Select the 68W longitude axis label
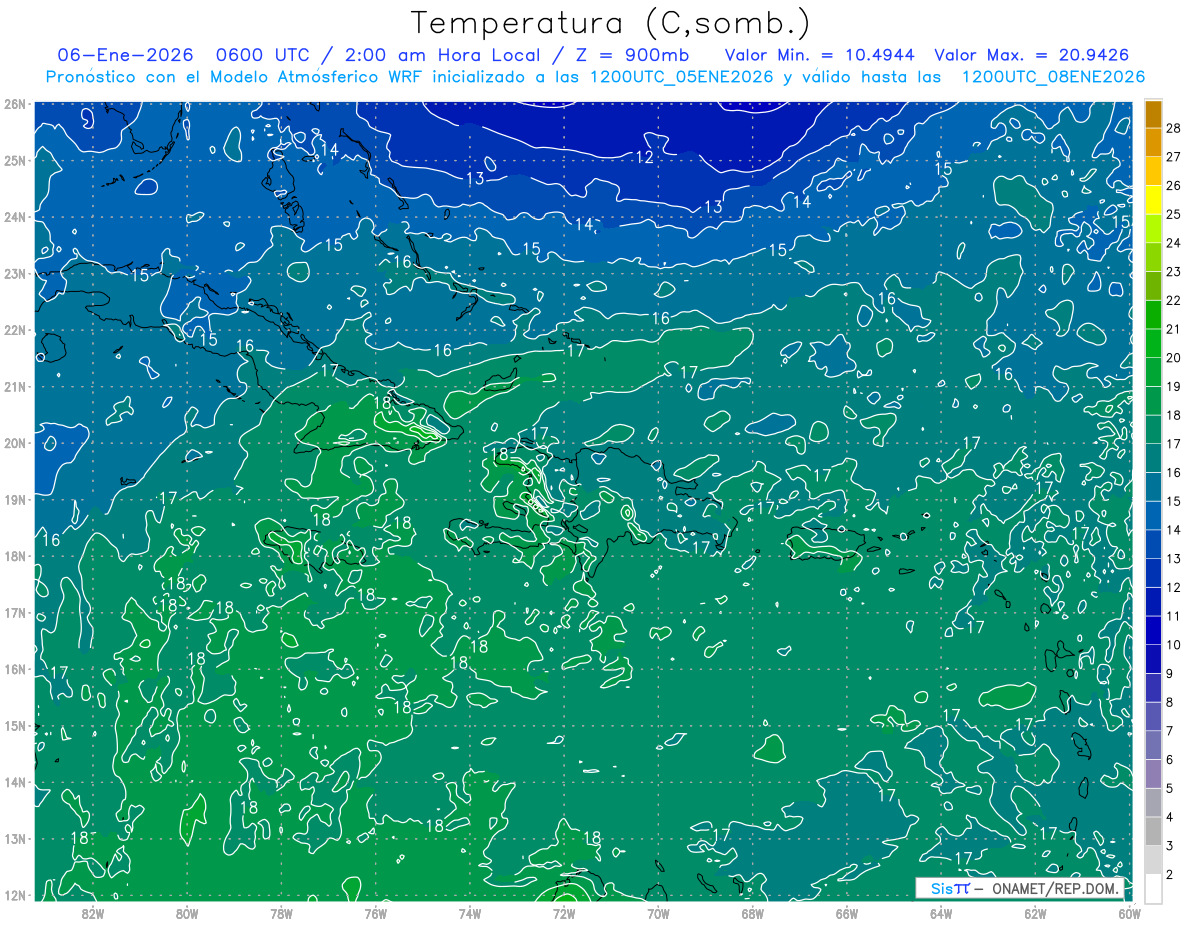Screen dimensions: 1200x927 (752, 913)
